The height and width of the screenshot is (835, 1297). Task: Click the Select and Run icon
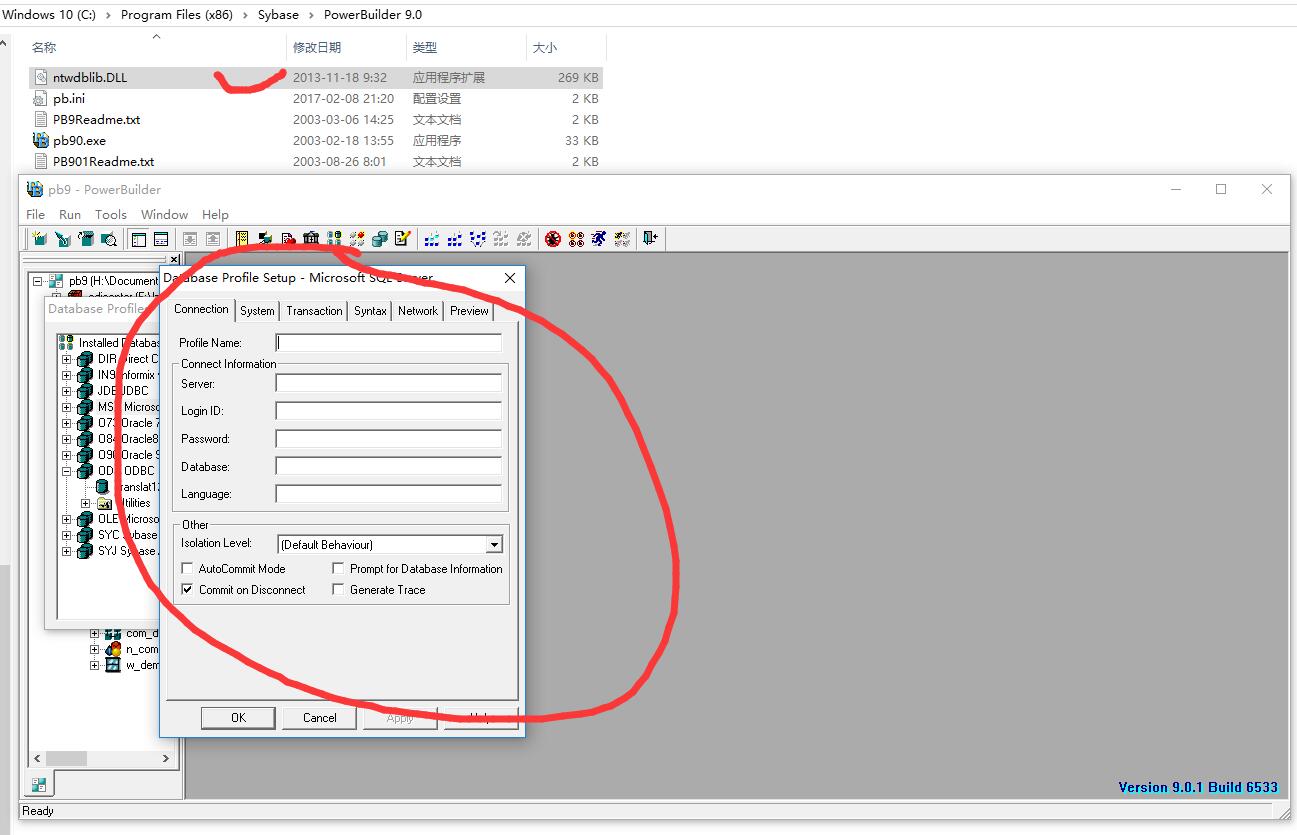(622, 239)
